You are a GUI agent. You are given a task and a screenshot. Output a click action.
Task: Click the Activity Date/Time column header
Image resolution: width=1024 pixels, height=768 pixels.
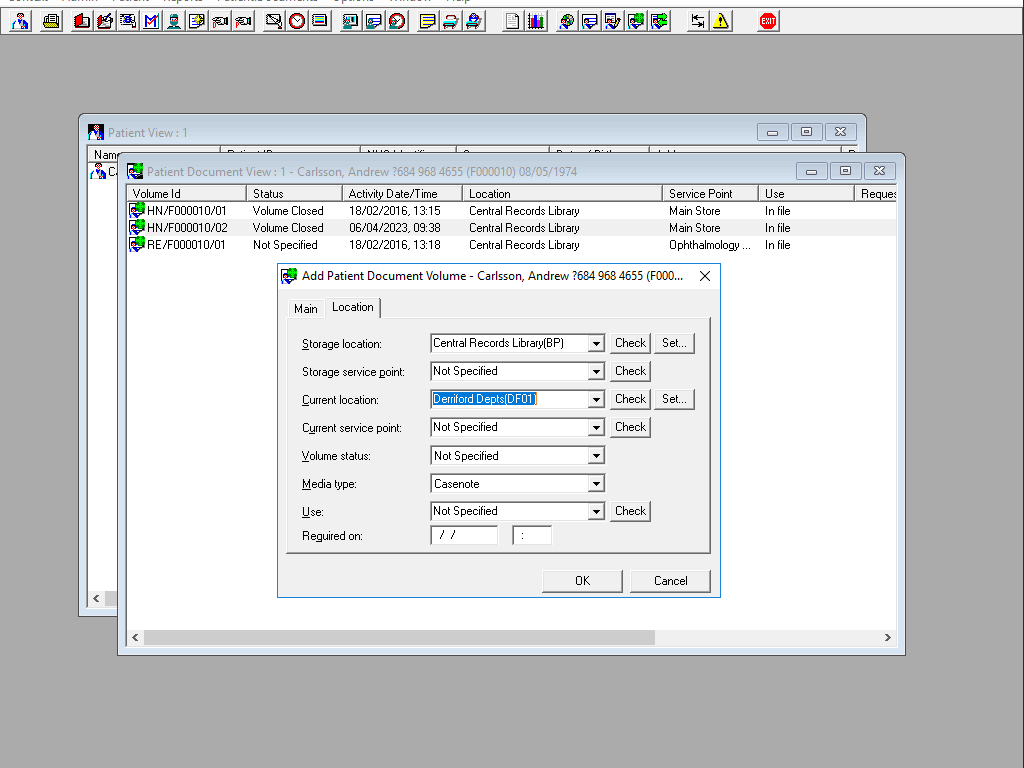(402, 194)
